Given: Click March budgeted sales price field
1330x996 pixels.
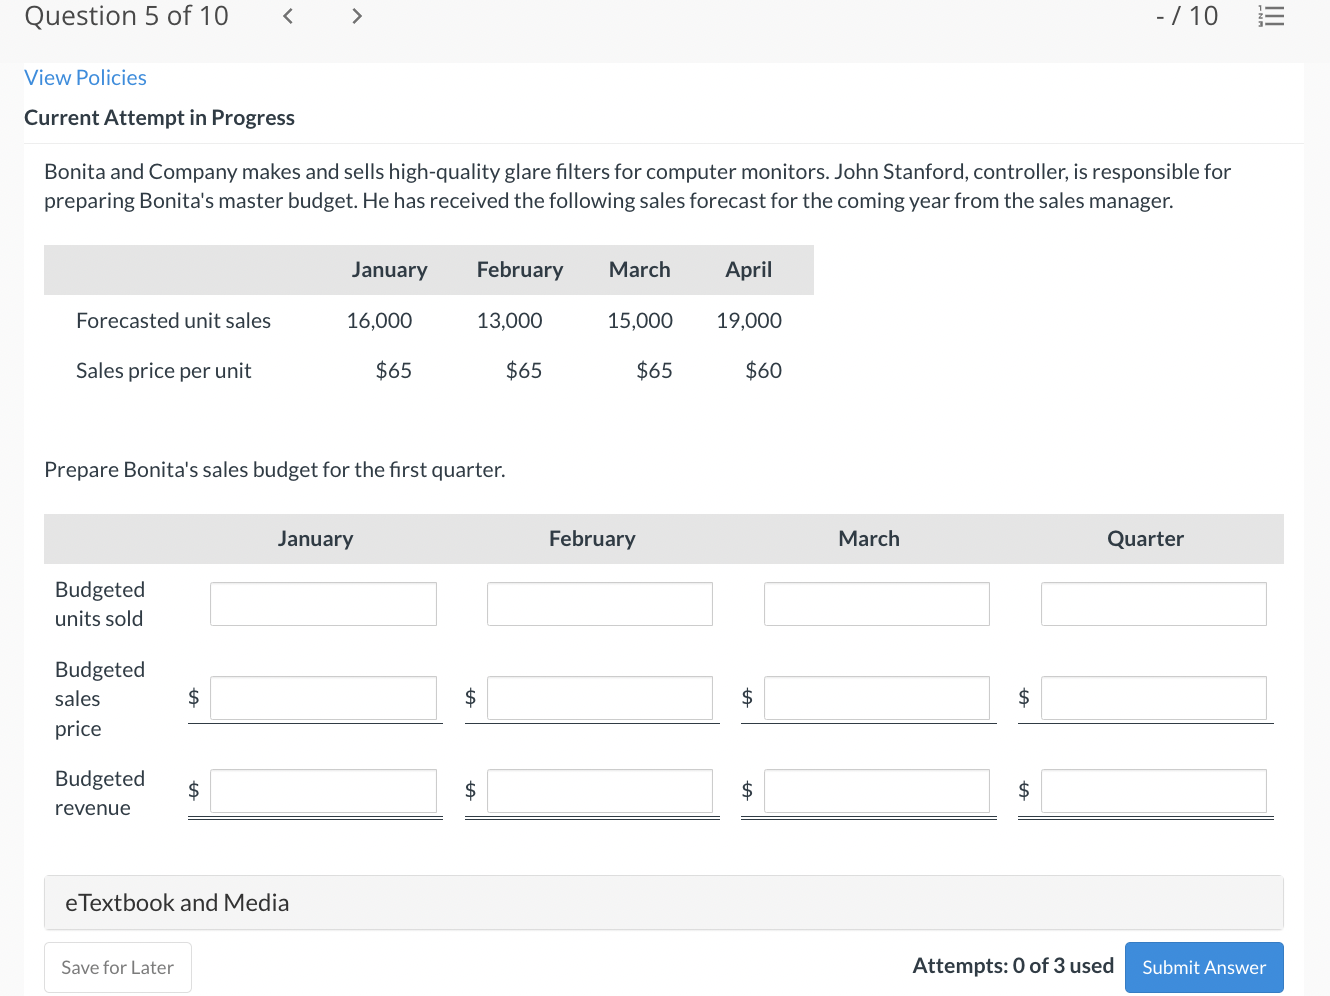Looking at the screenshot, I should (x=877, y=698).
